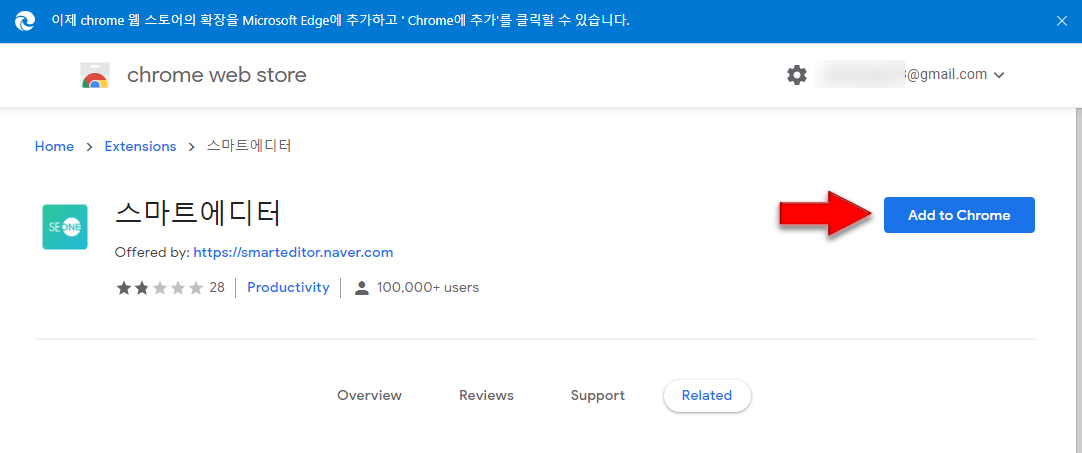Select the Related tab
This screenshot has width=1082, height=453.
(707, 396)
